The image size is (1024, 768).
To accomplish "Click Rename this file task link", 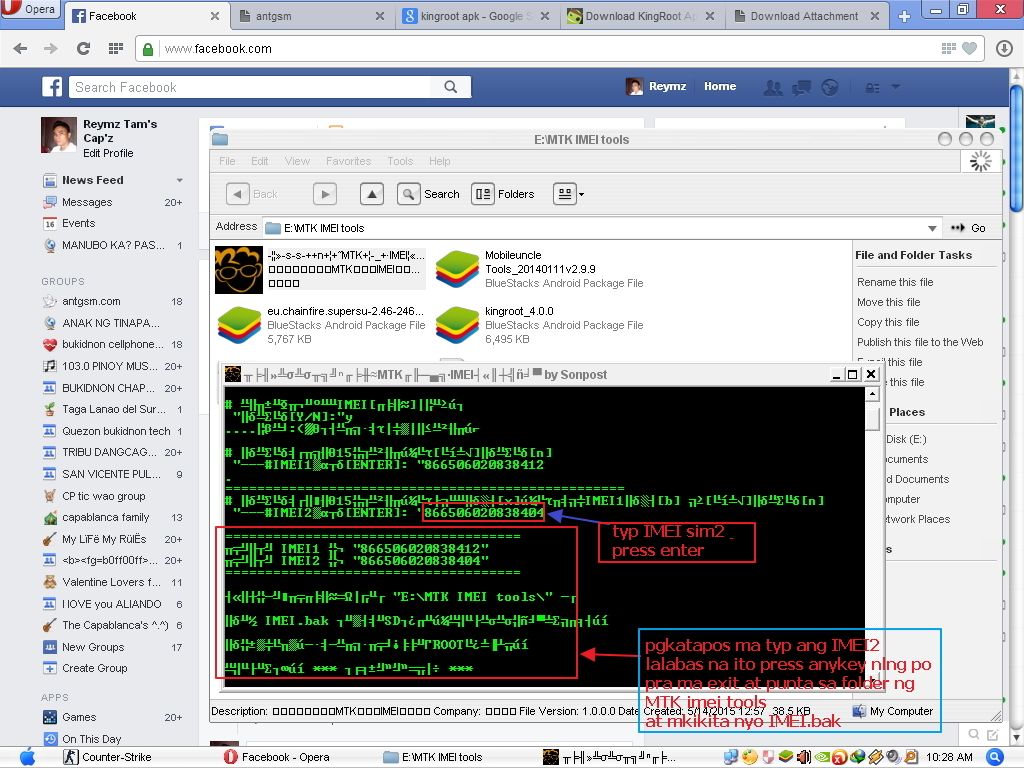I will coord(894,282).
